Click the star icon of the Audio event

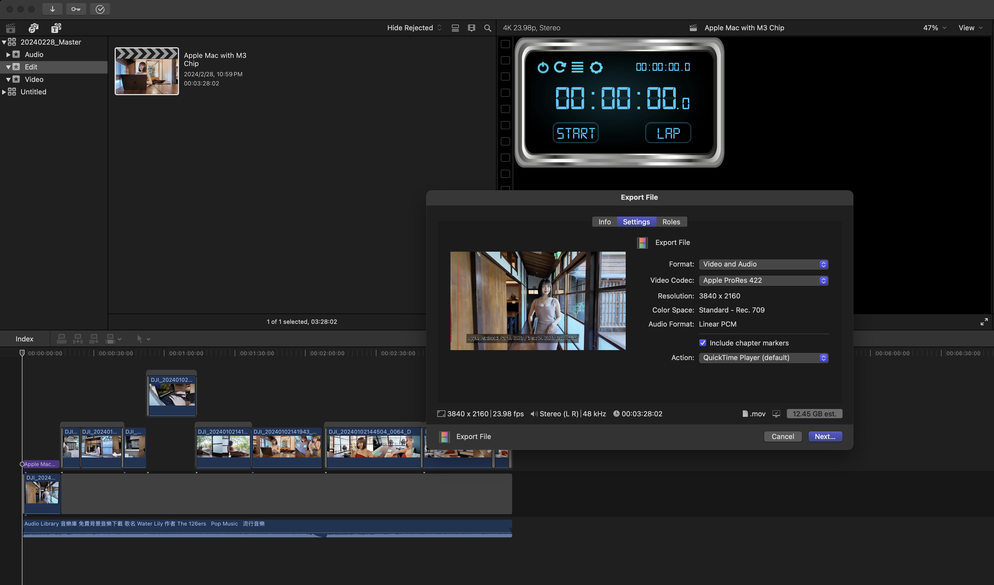point(16,55)
